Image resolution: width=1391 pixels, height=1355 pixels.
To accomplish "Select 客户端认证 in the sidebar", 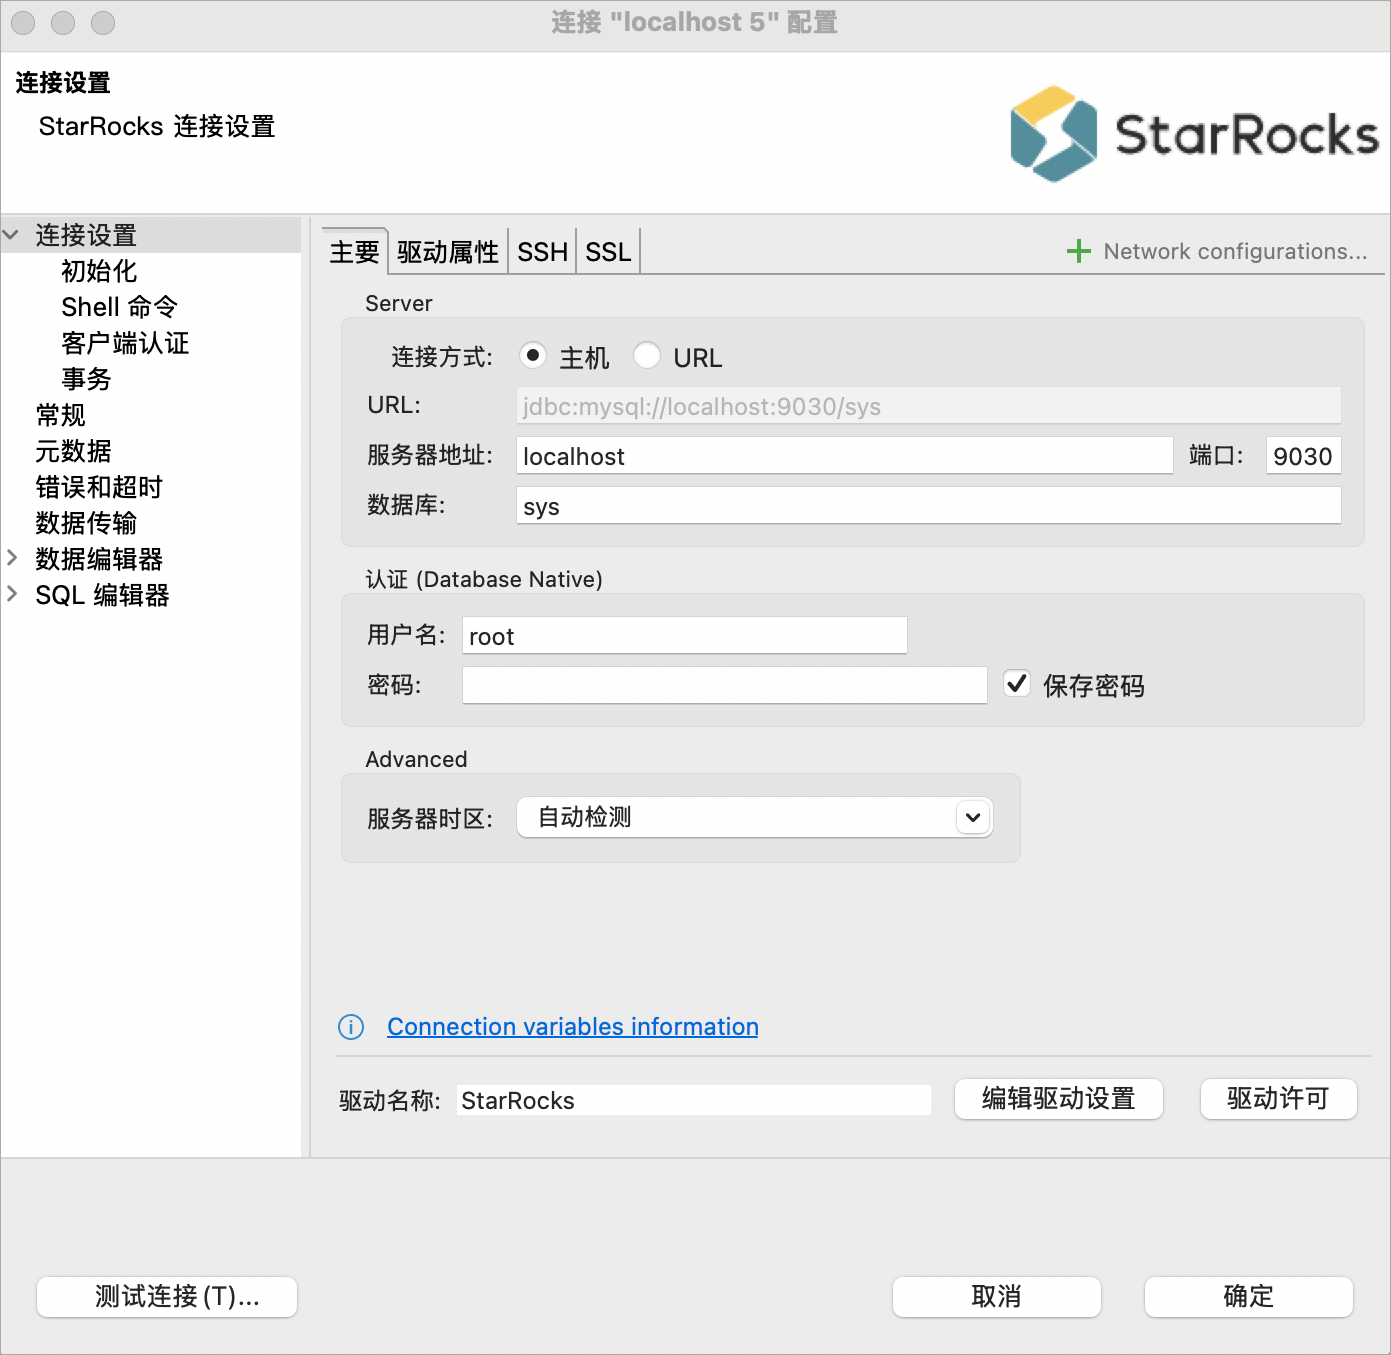I will point(125,343).
